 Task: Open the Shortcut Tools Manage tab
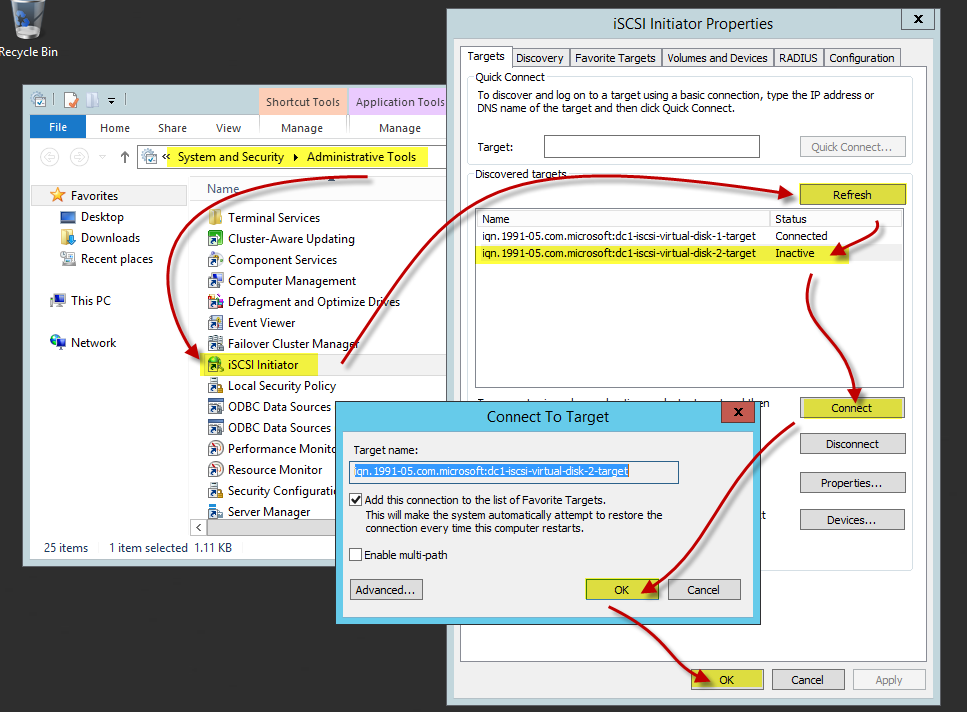[x=302, y=128]
